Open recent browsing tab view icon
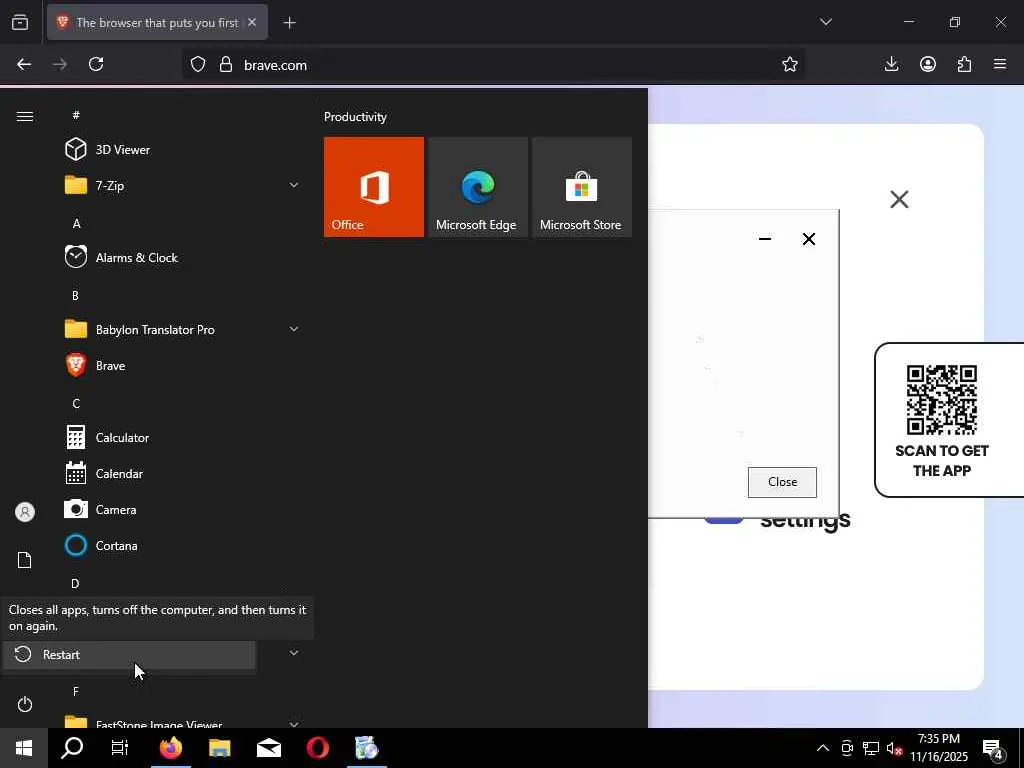Image resolution: width=1024 pixels, height=768 pixels. pyautogui.click(x=20, y=23)
